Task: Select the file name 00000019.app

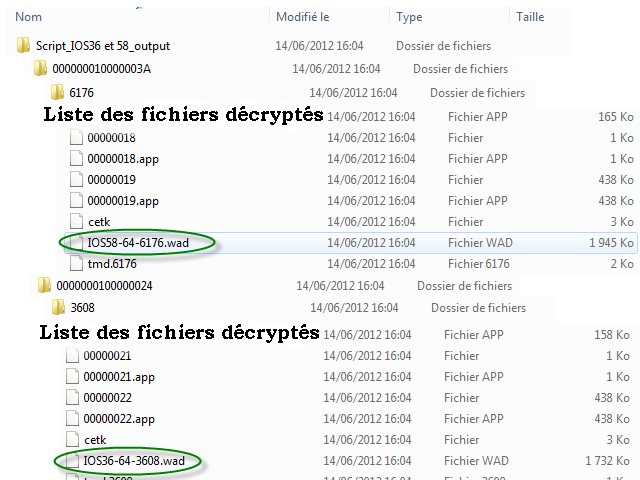Action: (x=123, y=201)
